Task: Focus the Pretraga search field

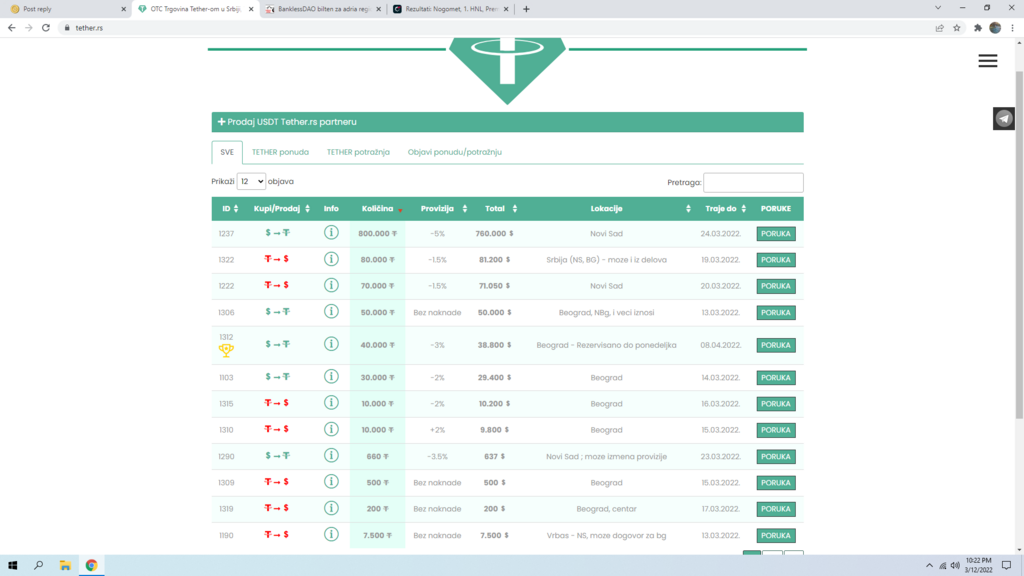Action: pos(753,182)
